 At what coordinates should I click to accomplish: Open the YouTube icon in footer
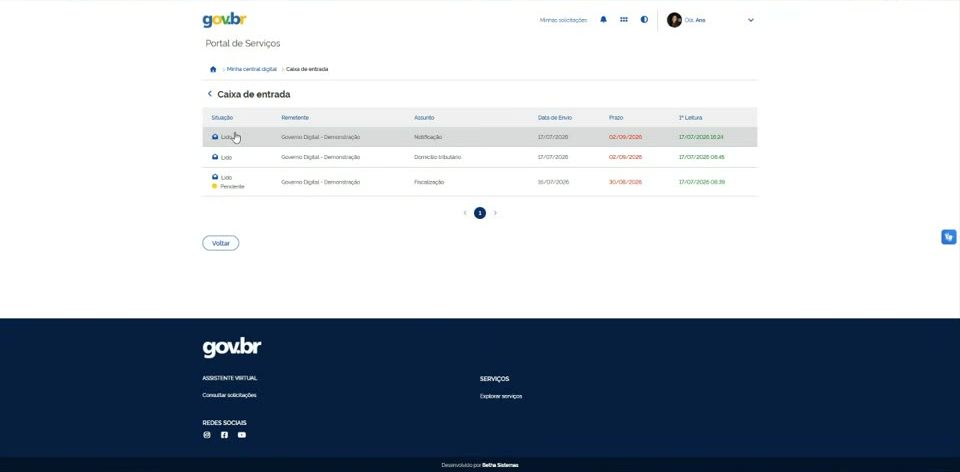(x=242, y=435)
